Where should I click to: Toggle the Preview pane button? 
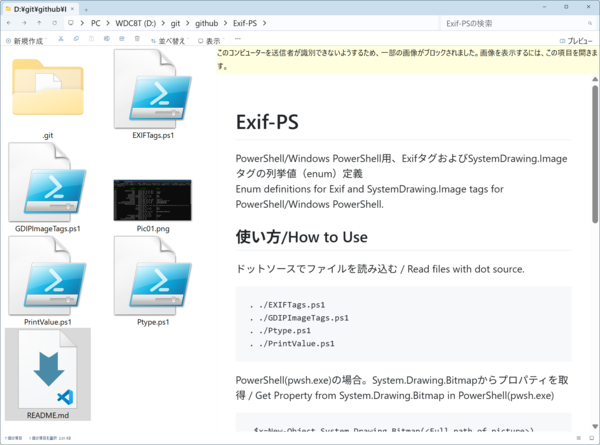click(576, 41)
